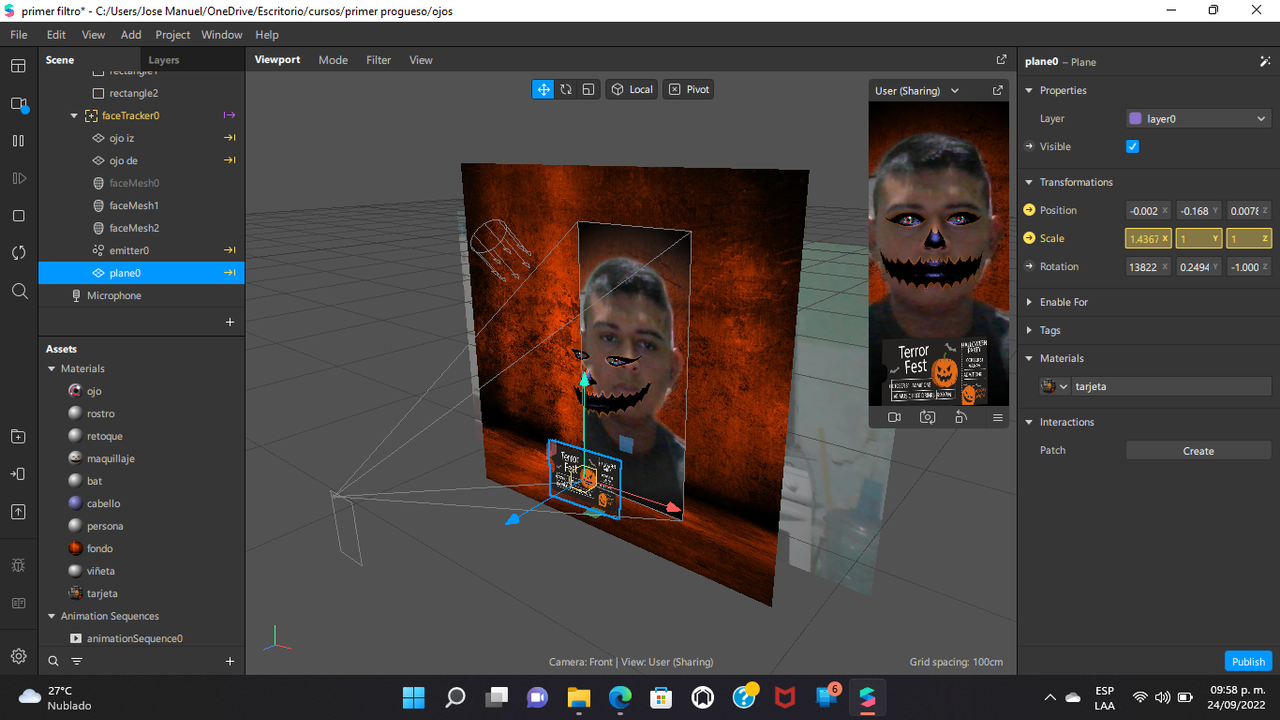Image resolution: width=1280 pixels, height=720 pixels.
Task: Open the assets filter icon
Action: (x=77, y=661)
